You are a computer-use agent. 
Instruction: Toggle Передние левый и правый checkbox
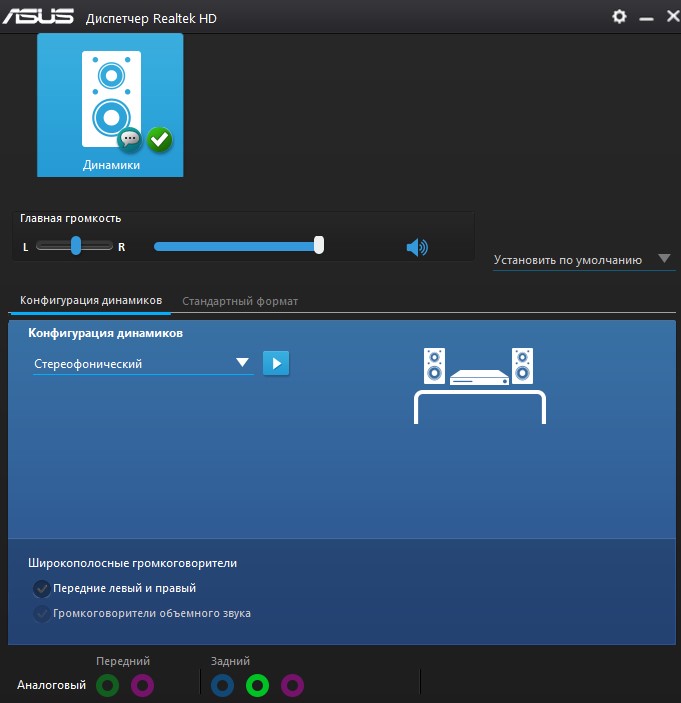point(42,588)
